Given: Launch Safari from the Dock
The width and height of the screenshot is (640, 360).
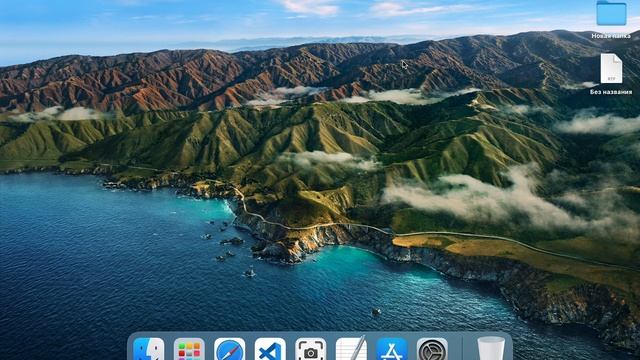Looking at the screenshot, I should [x=229, y=349].
